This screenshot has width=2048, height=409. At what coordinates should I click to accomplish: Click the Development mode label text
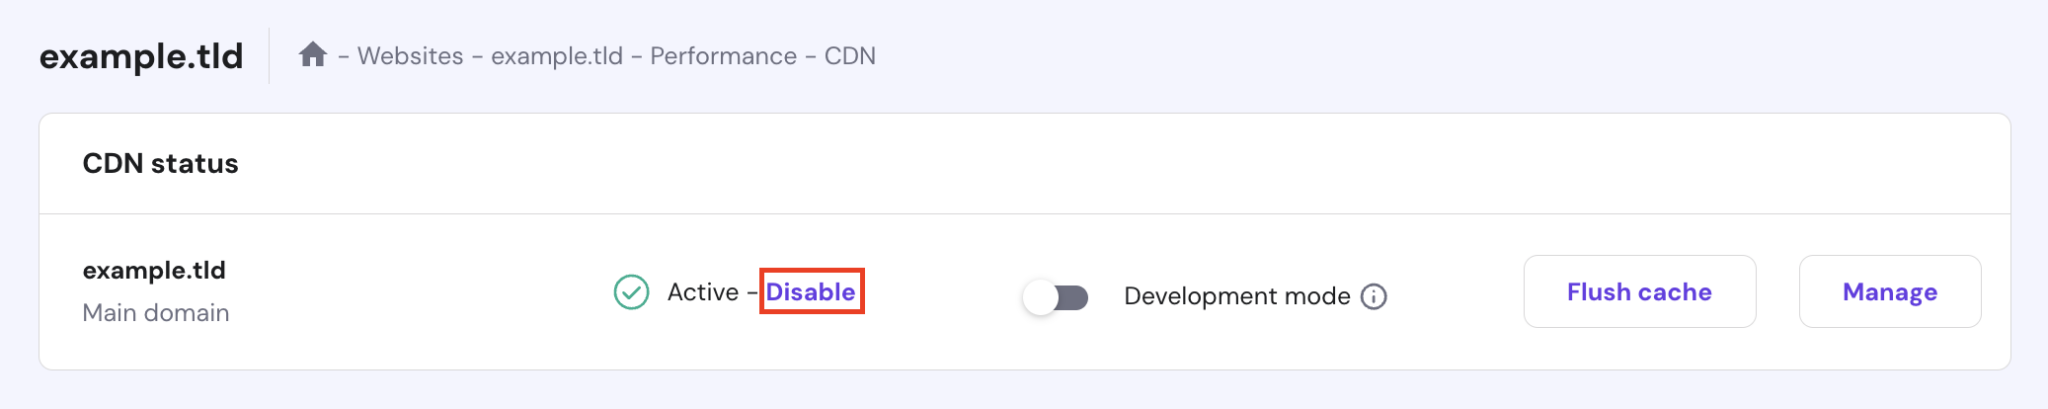[x=1236, y=297]
